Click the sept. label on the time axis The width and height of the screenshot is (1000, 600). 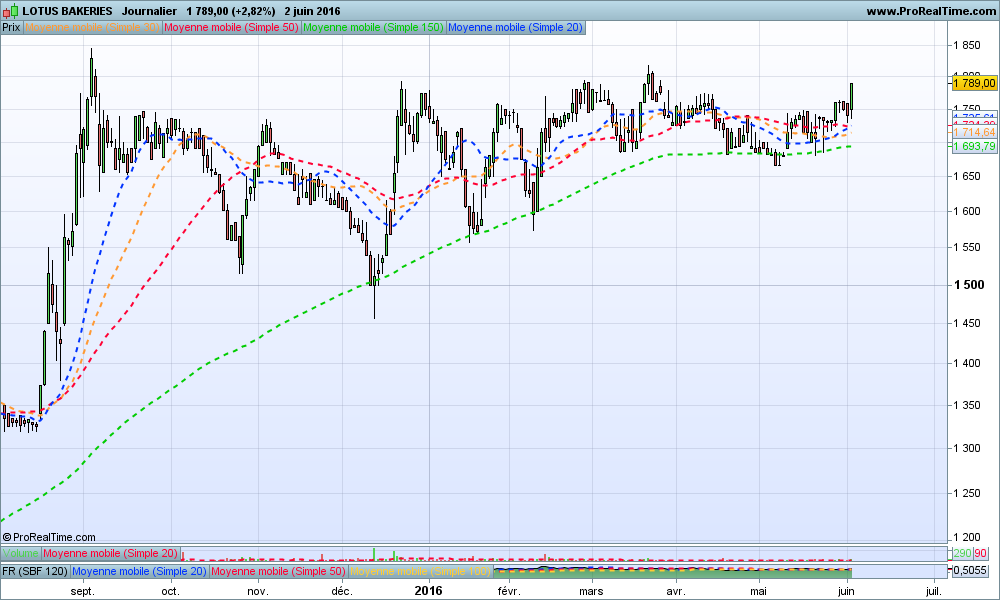83,591
